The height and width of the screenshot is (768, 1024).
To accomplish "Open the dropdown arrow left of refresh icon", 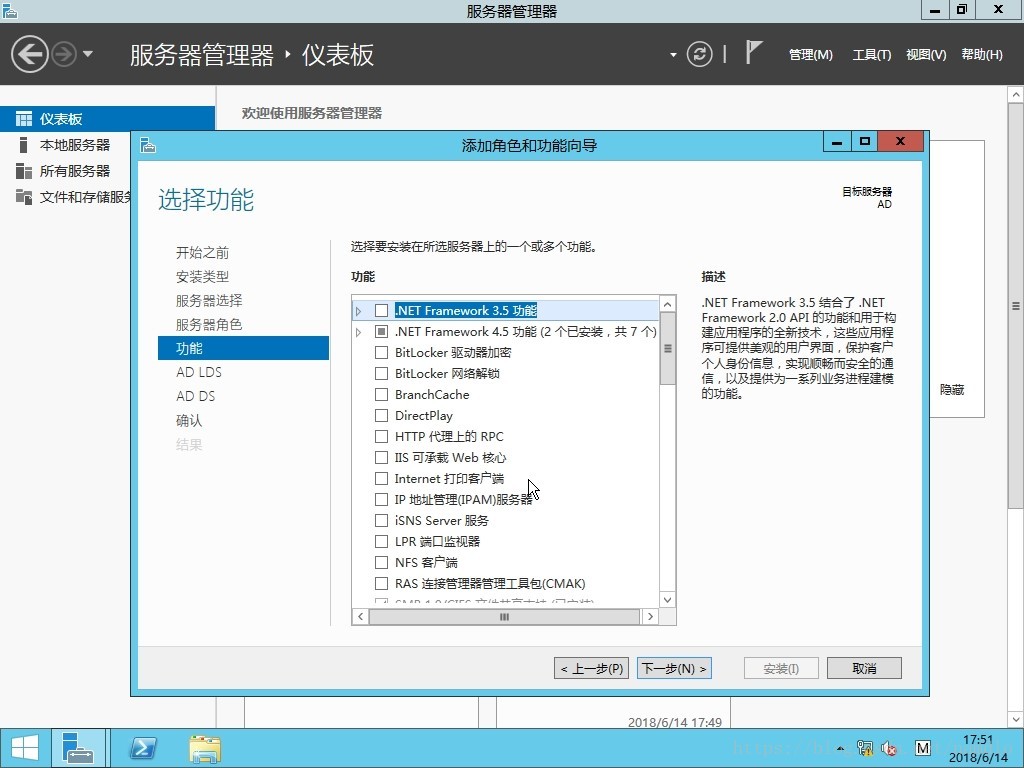I will click(673, 55).
